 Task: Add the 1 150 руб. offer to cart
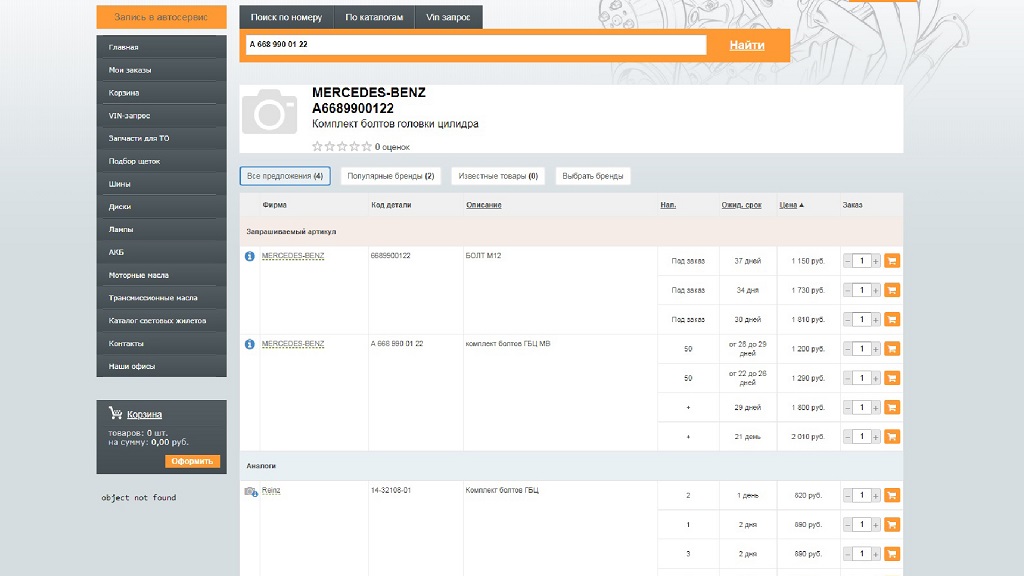tap(892, 261)
